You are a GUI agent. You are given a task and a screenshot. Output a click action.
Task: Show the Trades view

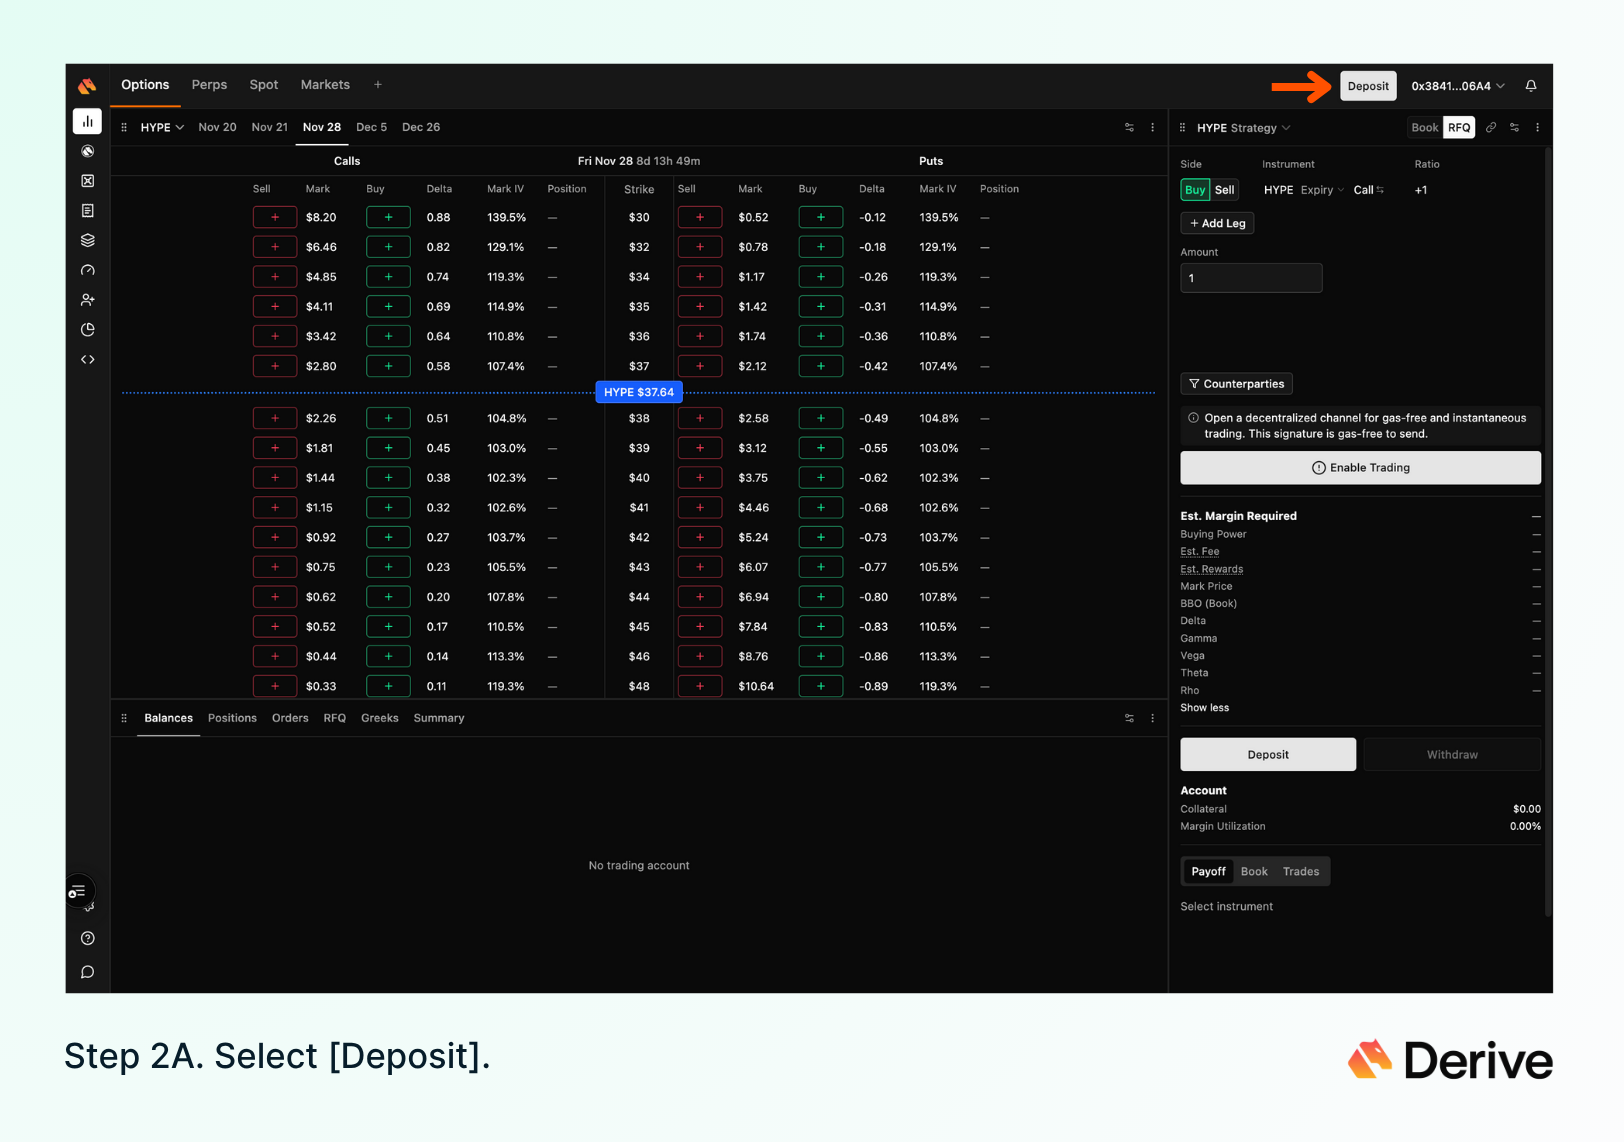(x=1301, y=872)
